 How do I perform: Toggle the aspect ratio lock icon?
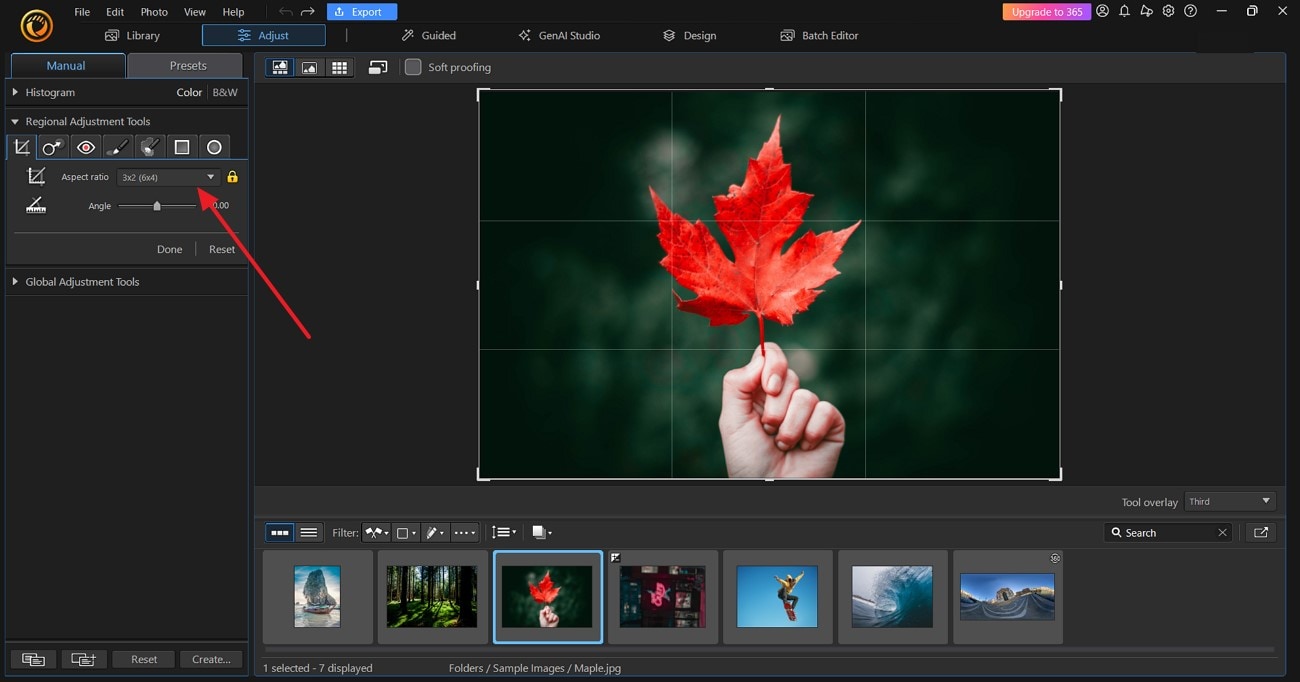pos(232,177)
